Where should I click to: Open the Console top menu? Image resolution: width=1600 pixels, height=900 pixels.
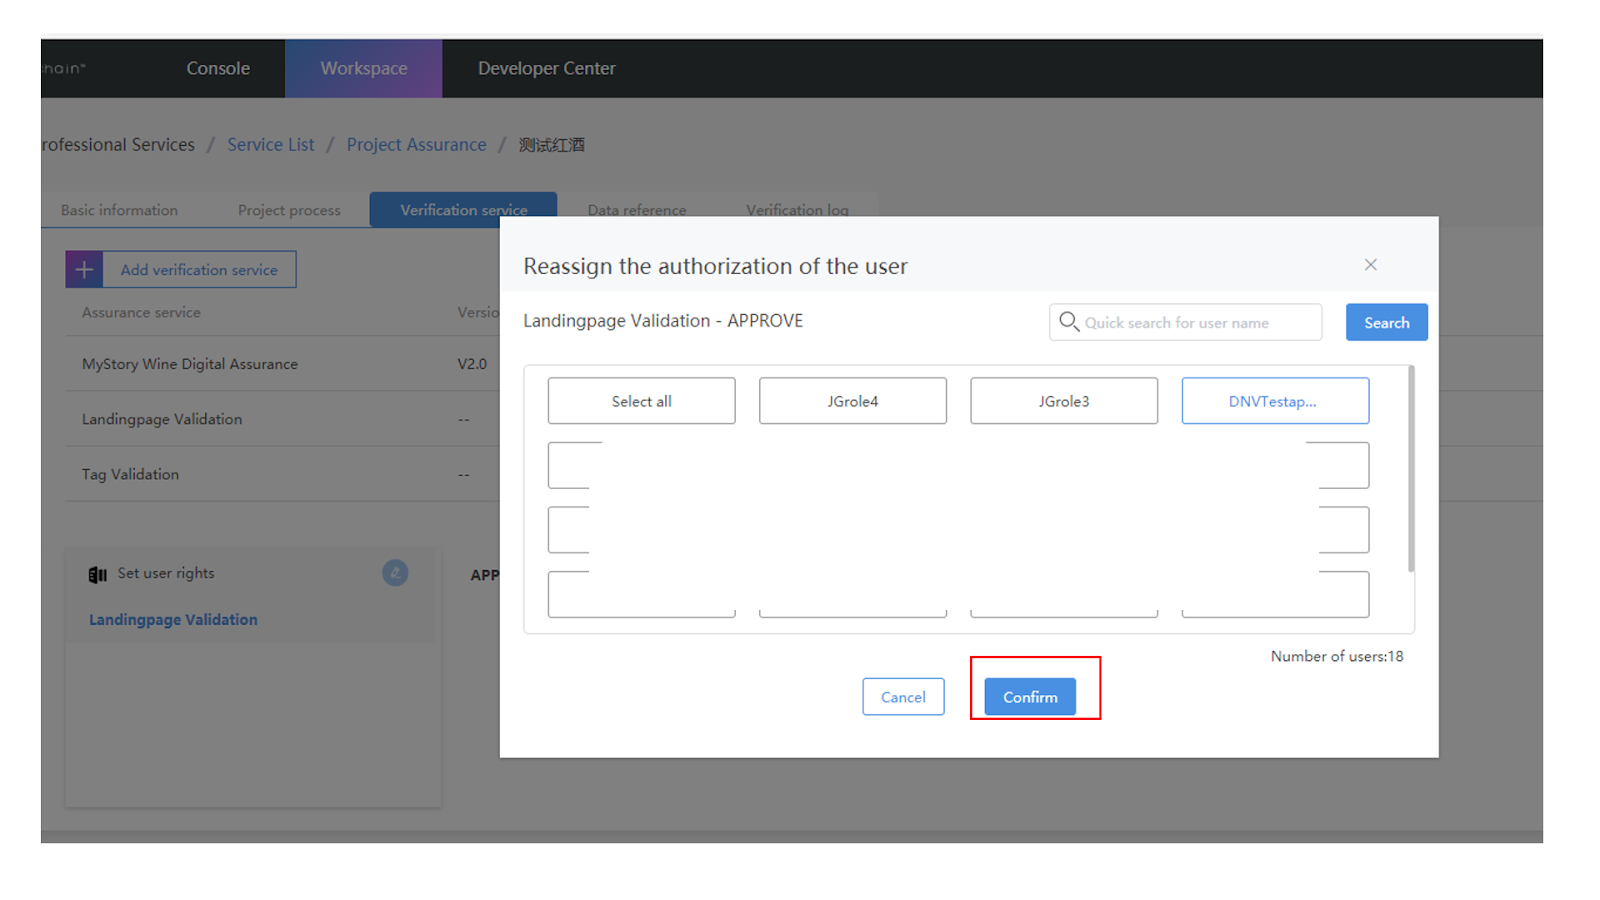[218, 68]
